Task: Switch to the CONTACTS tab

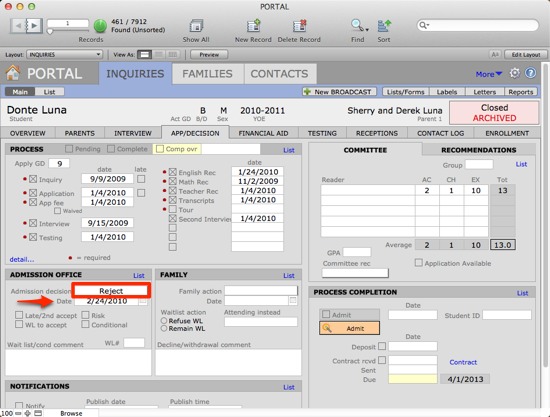Action: (x=280, y=74)
